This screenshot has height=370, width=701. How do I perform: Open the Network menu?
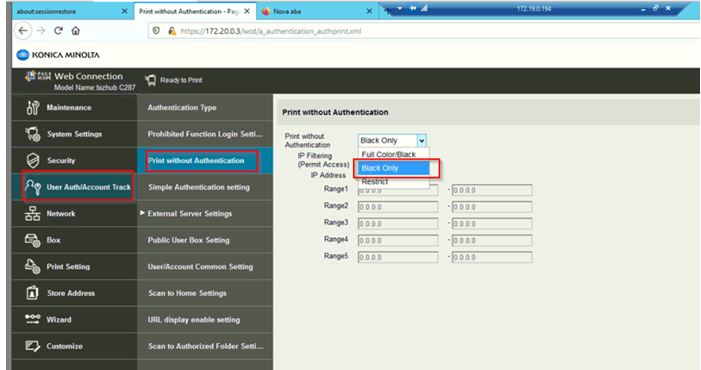click(61, 214)
